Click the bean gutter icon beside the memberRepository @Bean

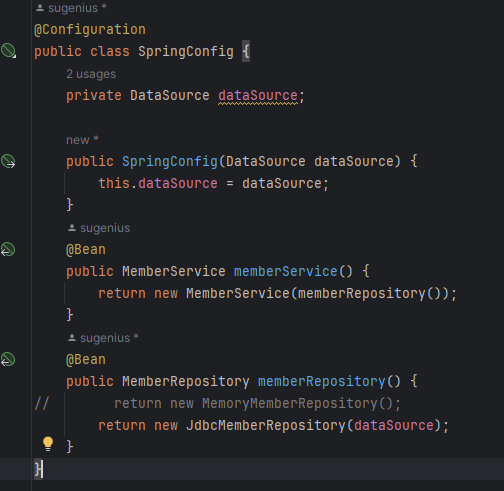pos(8,360)
